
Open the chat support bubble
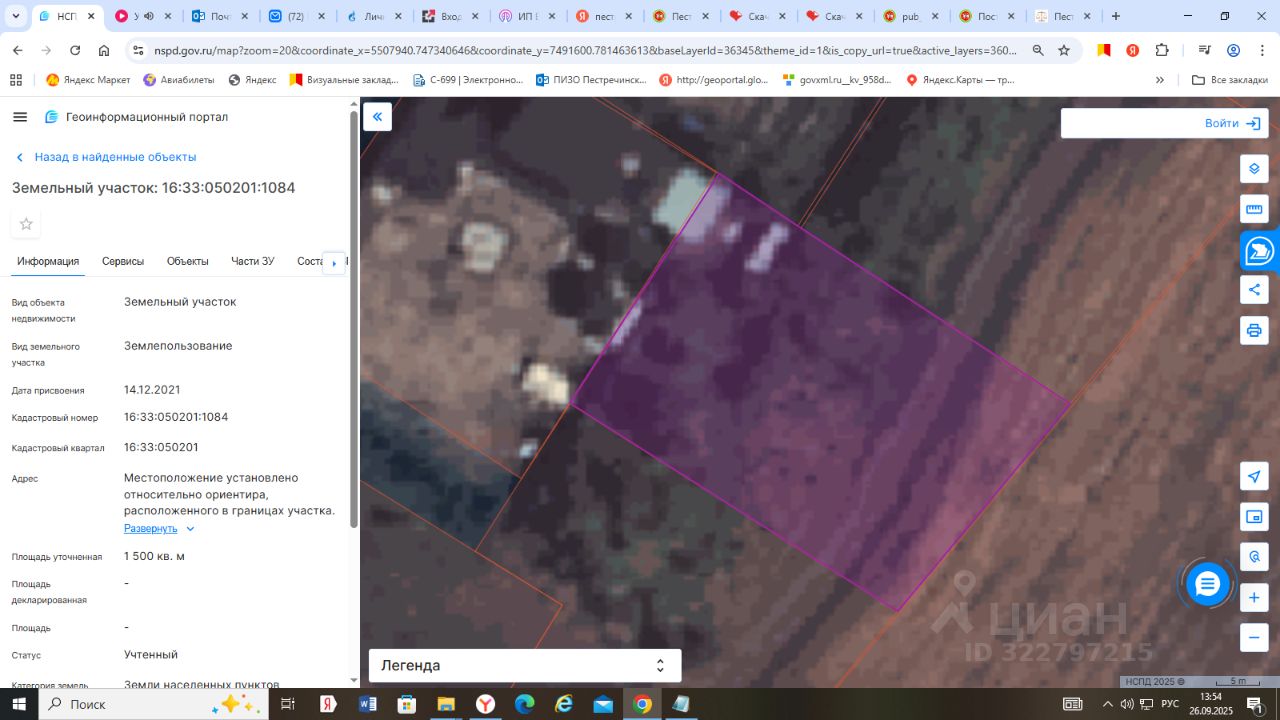point(1208,585)
